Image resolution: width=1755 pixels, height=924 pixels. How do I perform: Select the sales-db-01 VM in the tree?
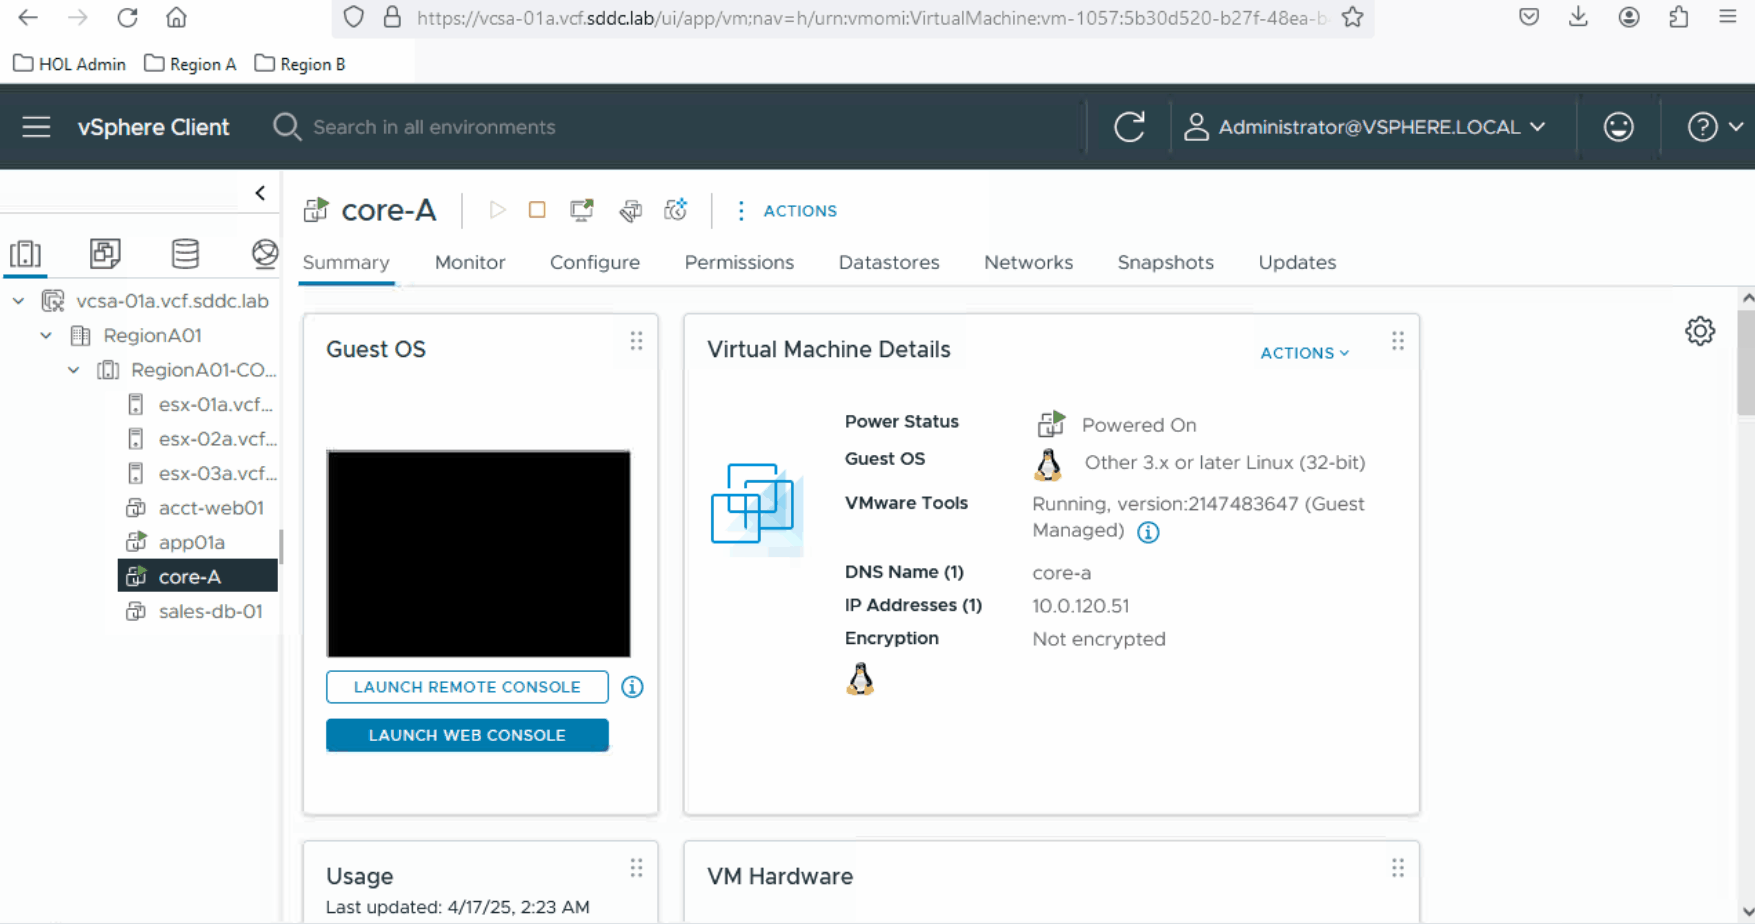211,611
